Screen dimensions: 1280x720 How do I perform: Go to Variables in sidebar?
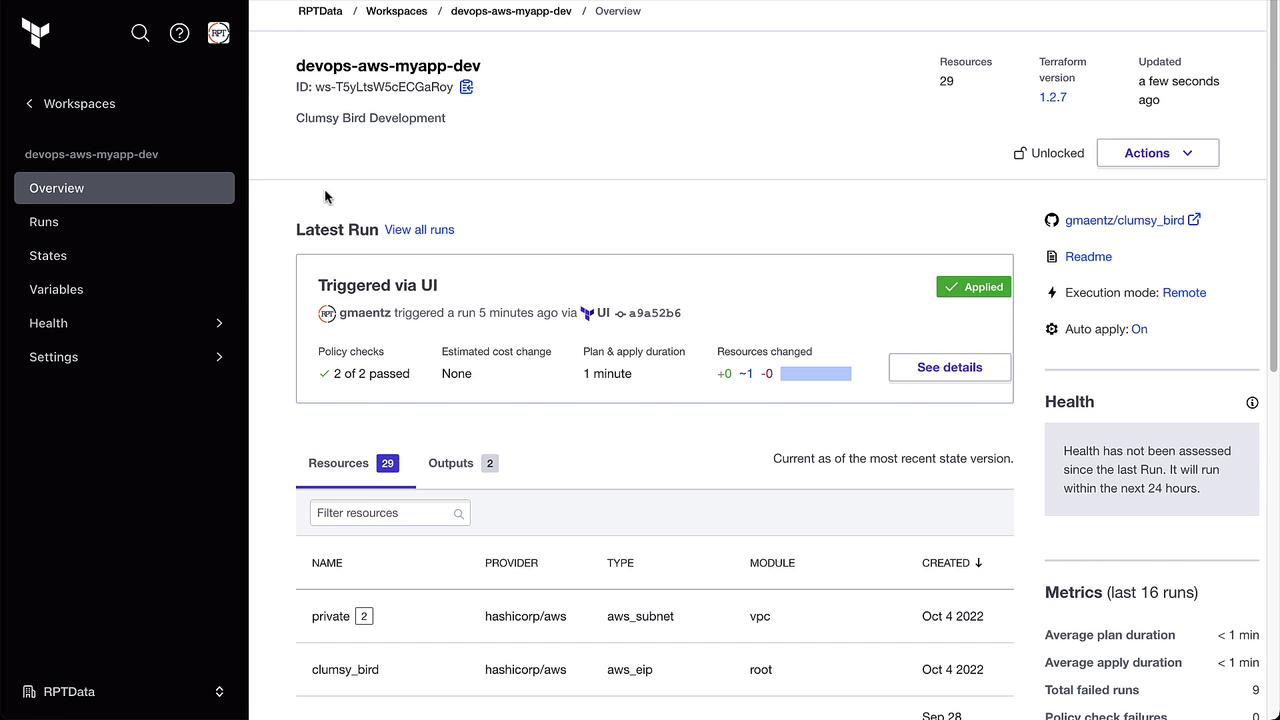coord(56,289)
